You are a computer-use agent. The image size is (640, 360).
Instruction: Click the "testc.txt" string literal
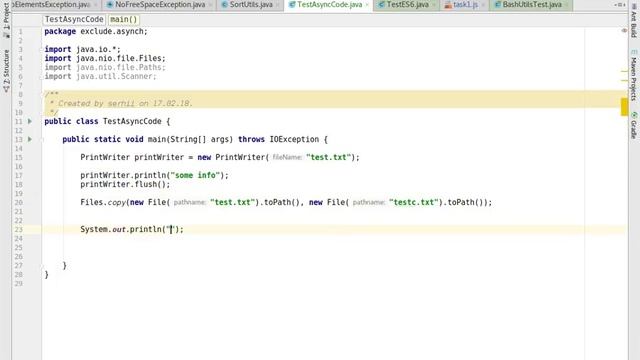click(414, 202)
